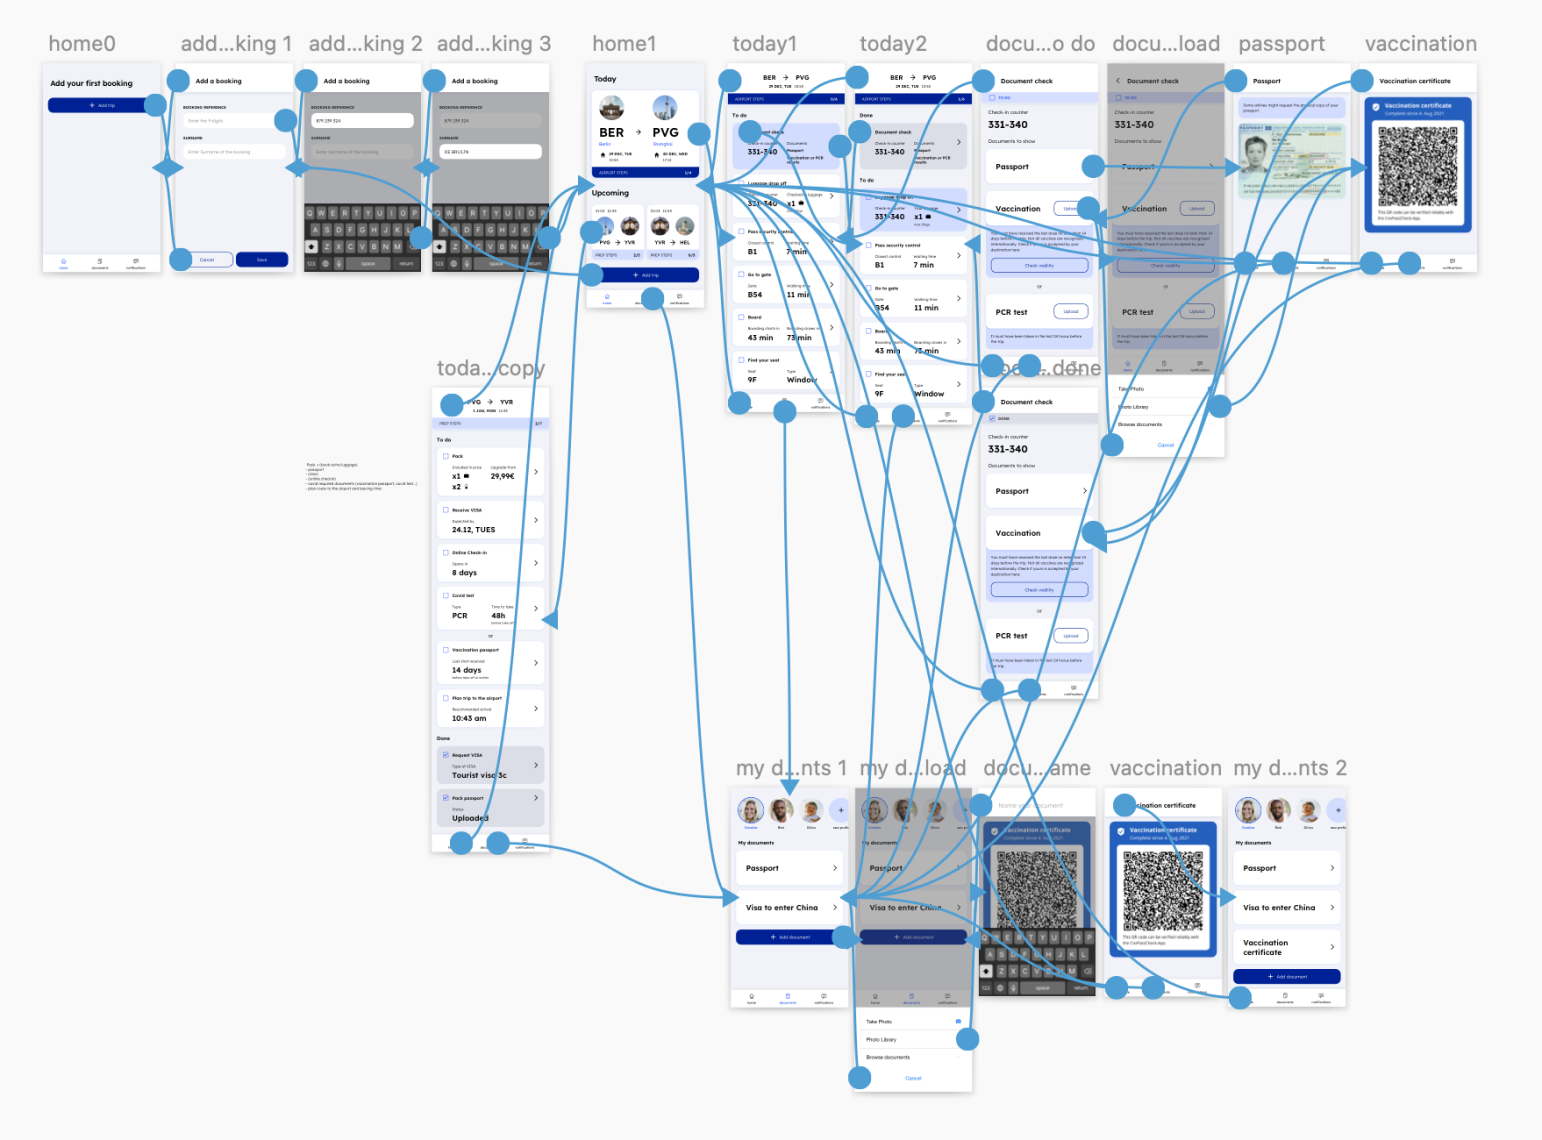Toggle the TO DO checkbox in docu...o do
Screen dimensions: 1542x1140
click(992, 98)
